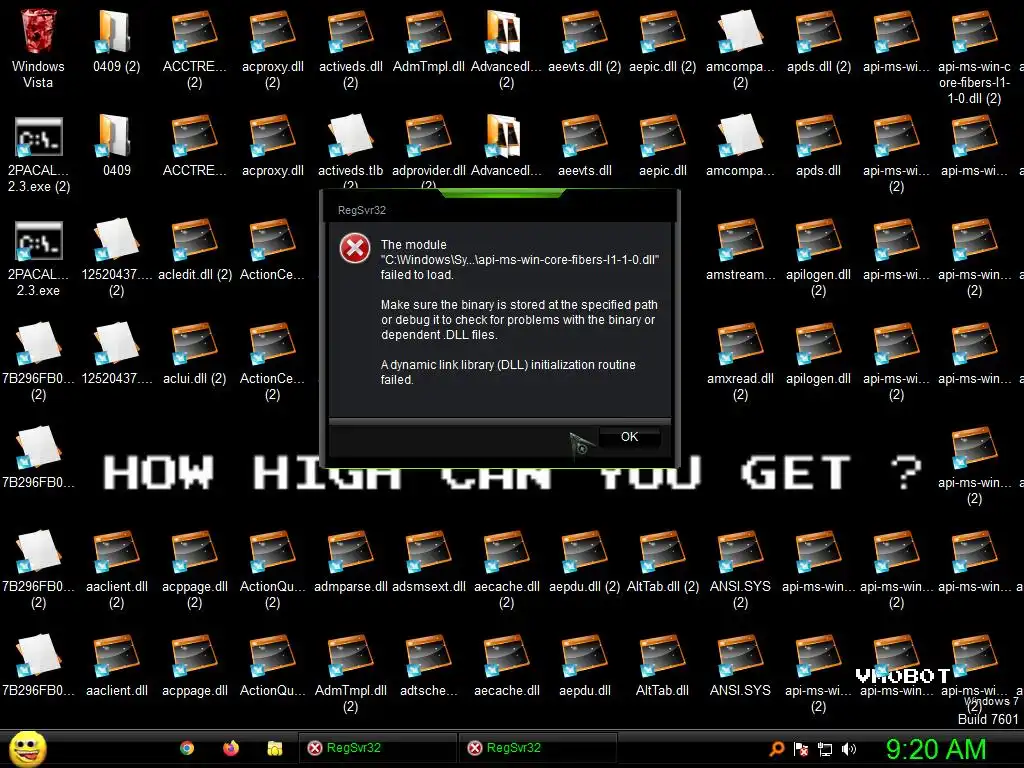Select the ActionQu... (2) desktop icon
This screenshot has width=1024, height=768.
272,569
